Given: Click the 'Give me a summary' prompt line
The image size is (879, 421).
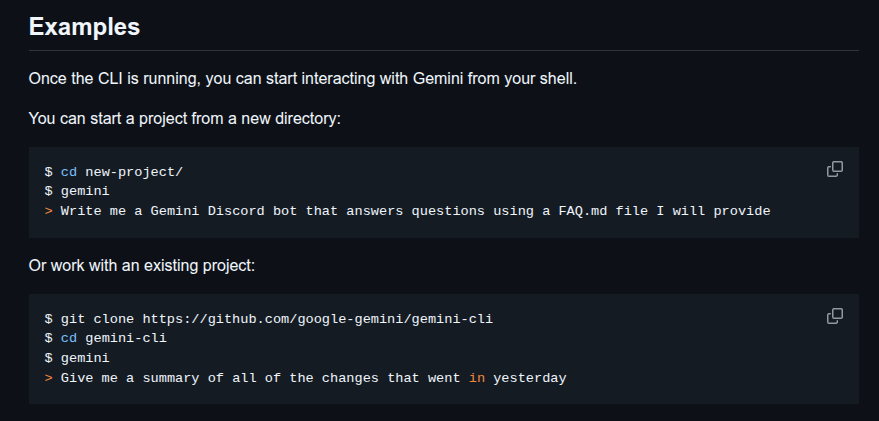Looking at the screenshot, I should 306,378.
